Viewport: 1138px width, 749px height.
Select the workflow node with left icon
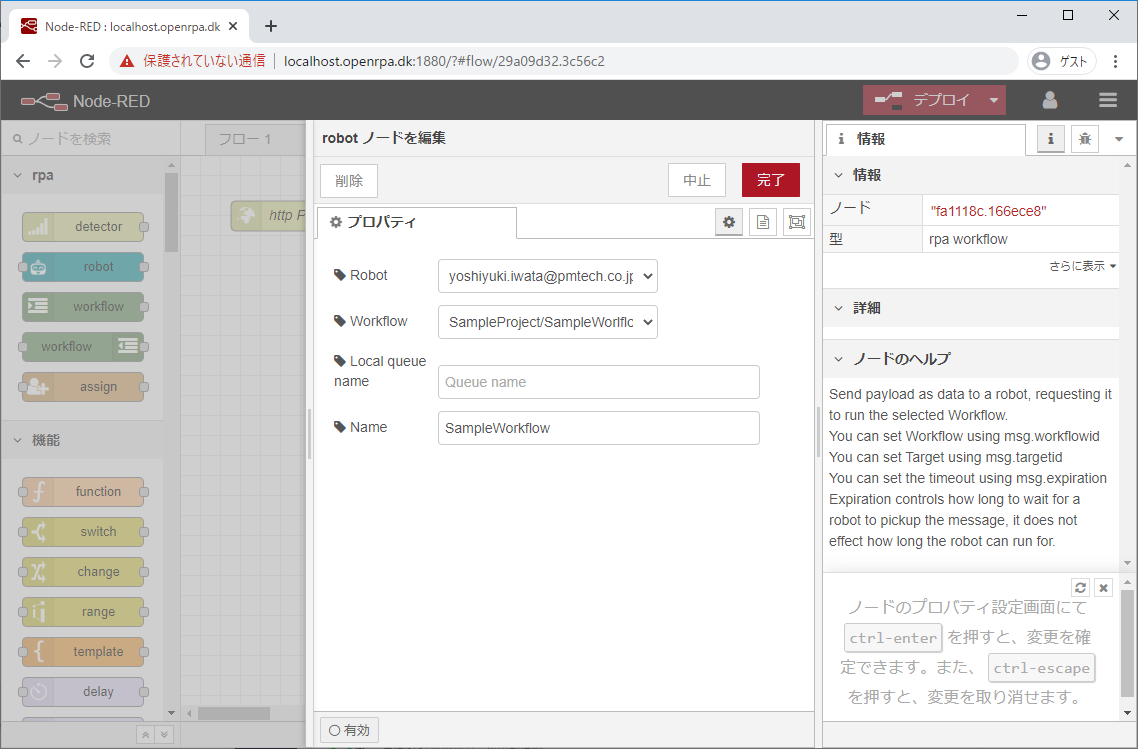pyautogui.click(x=83, y=306)
